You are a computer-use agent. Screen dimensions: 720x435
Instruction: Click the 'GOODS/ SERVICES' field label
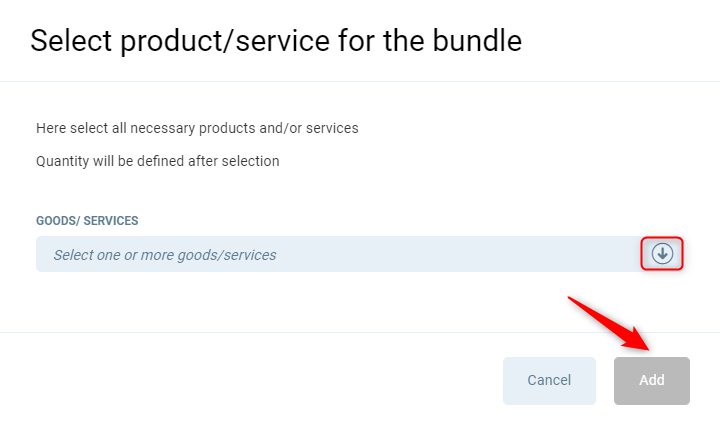87,220
